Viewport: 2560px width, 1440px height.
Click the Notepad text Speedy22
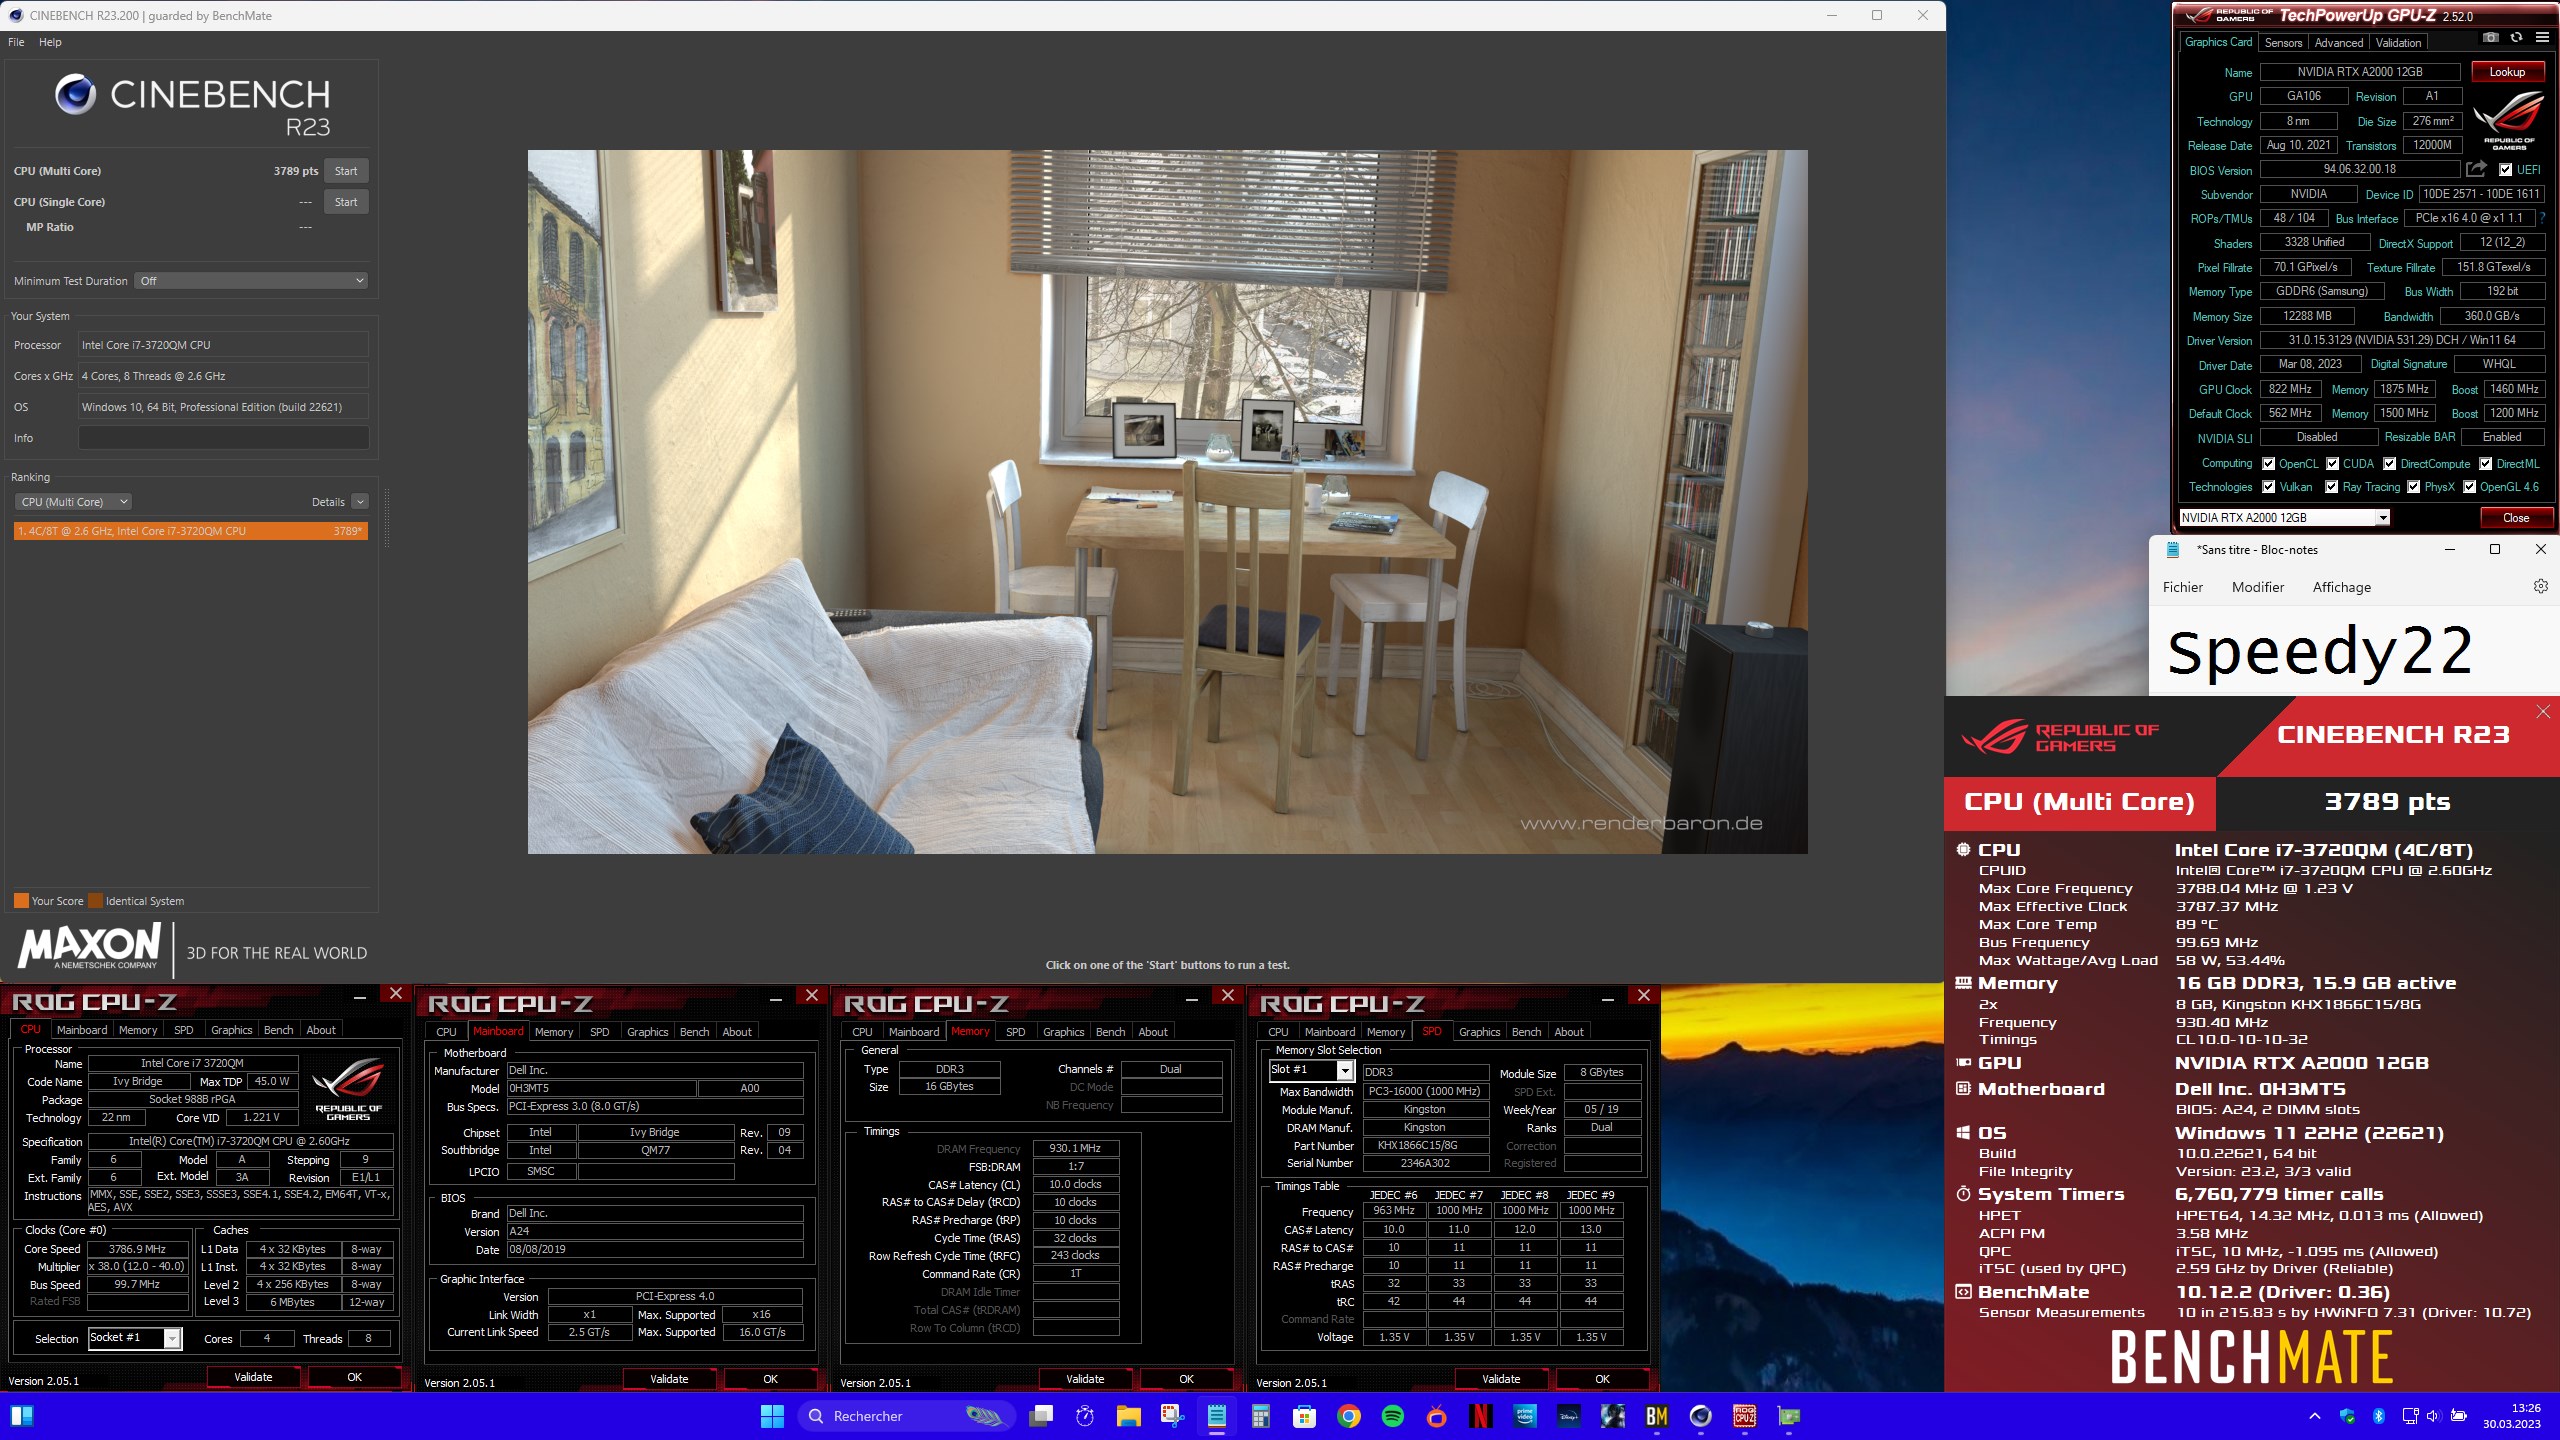pos(2320,651)
